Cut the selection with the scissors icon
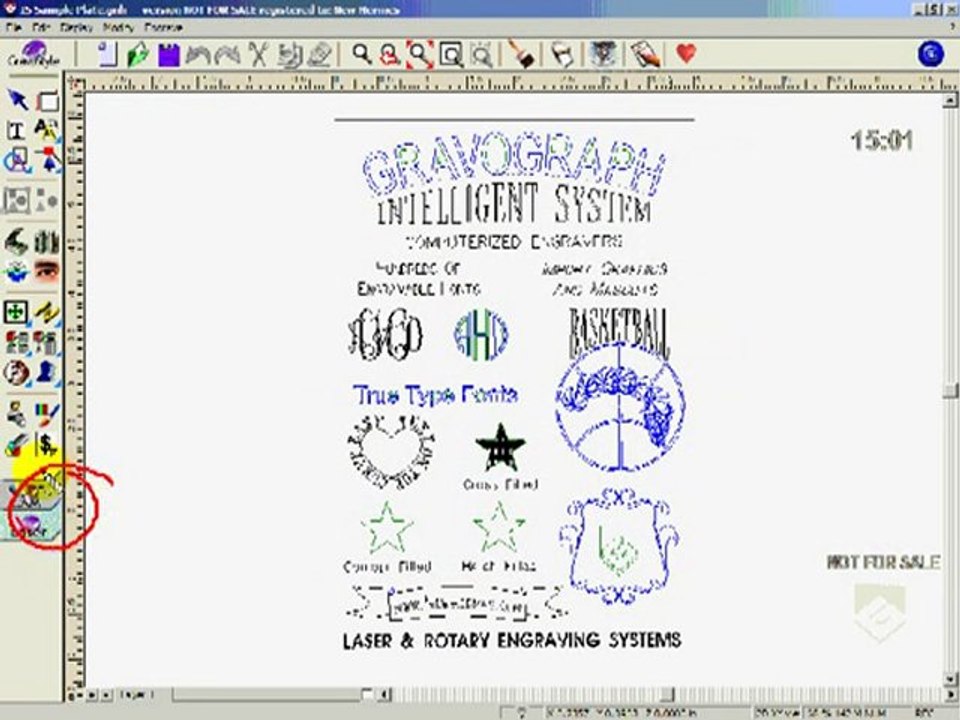The width and height of the screenshot is (960, 720). click(x=258, y=54)
